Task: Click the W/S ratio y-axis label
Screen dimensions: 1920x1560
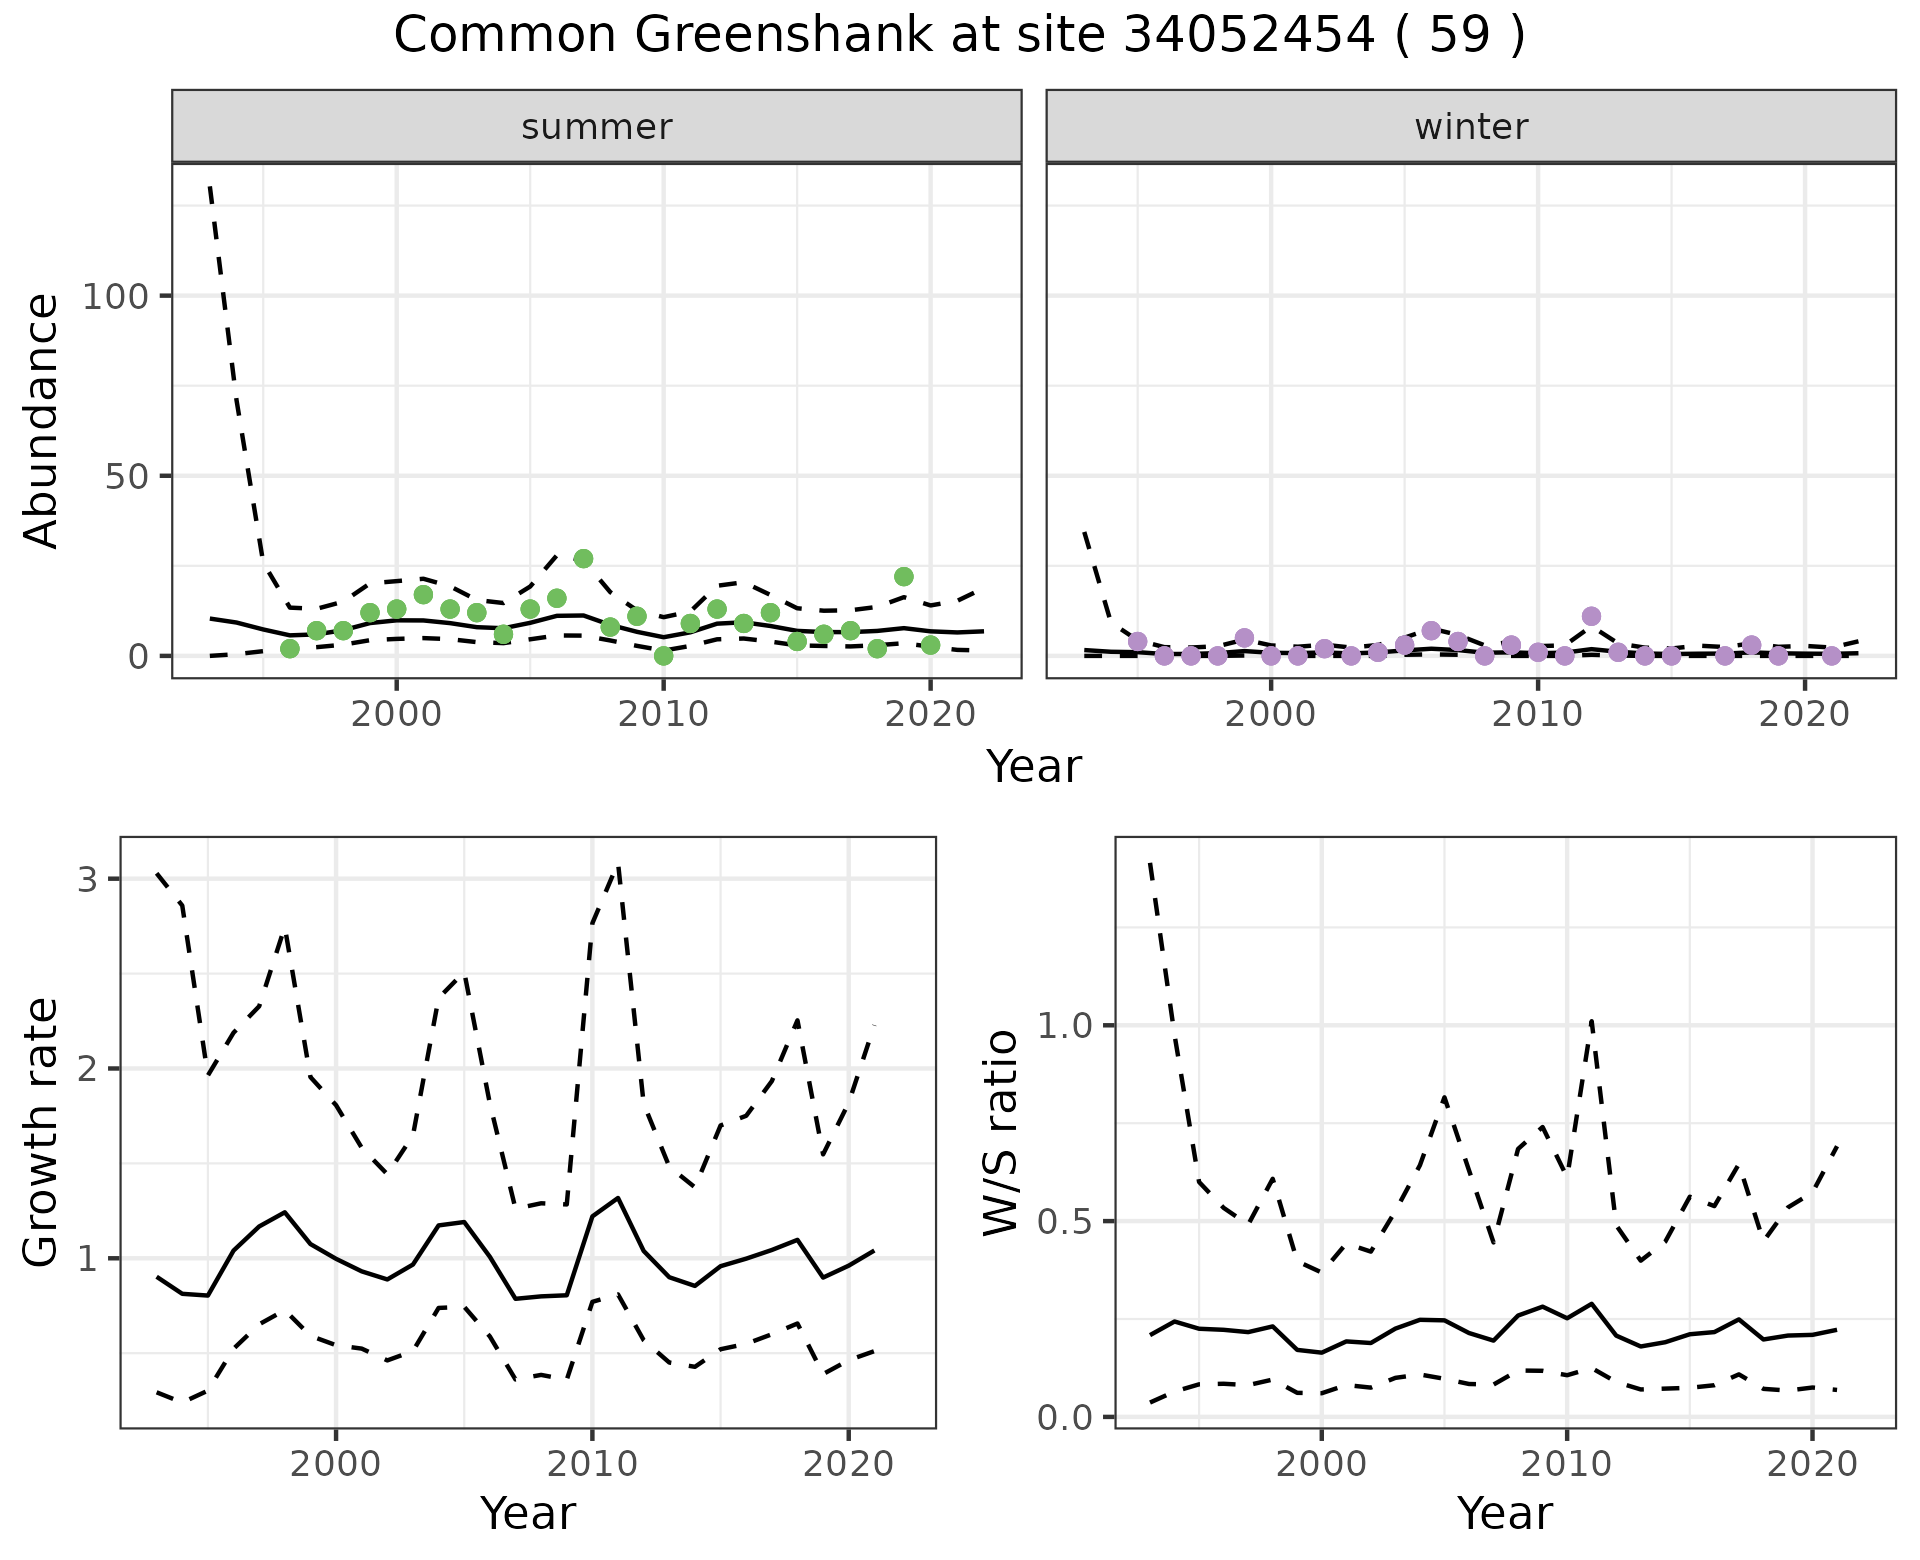Action: [1000, 1132]
